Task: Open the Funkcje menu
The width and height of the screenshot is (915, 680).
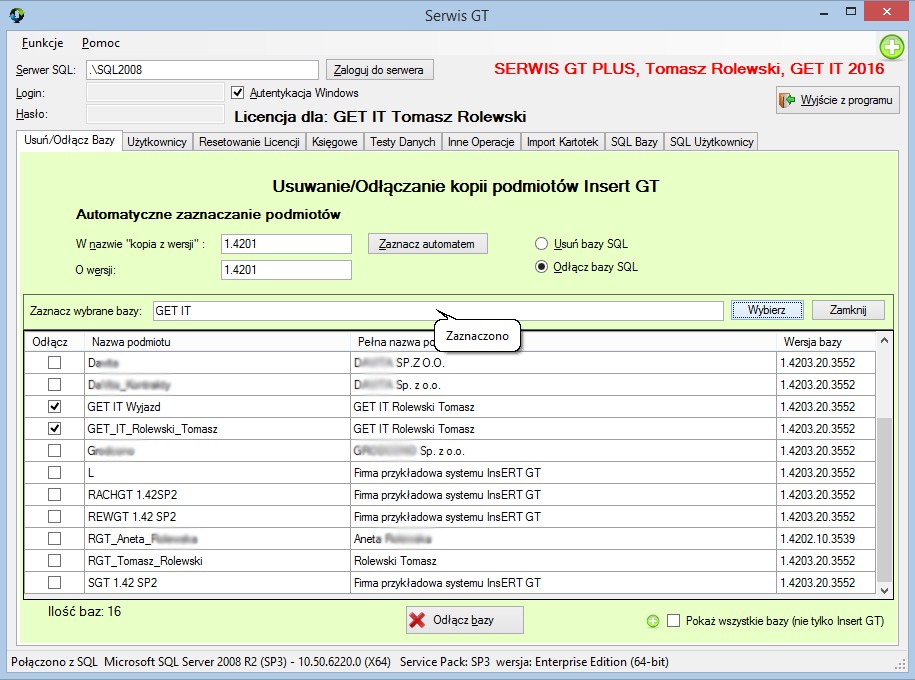Action: pyautogui.click(x=42, y=43)
